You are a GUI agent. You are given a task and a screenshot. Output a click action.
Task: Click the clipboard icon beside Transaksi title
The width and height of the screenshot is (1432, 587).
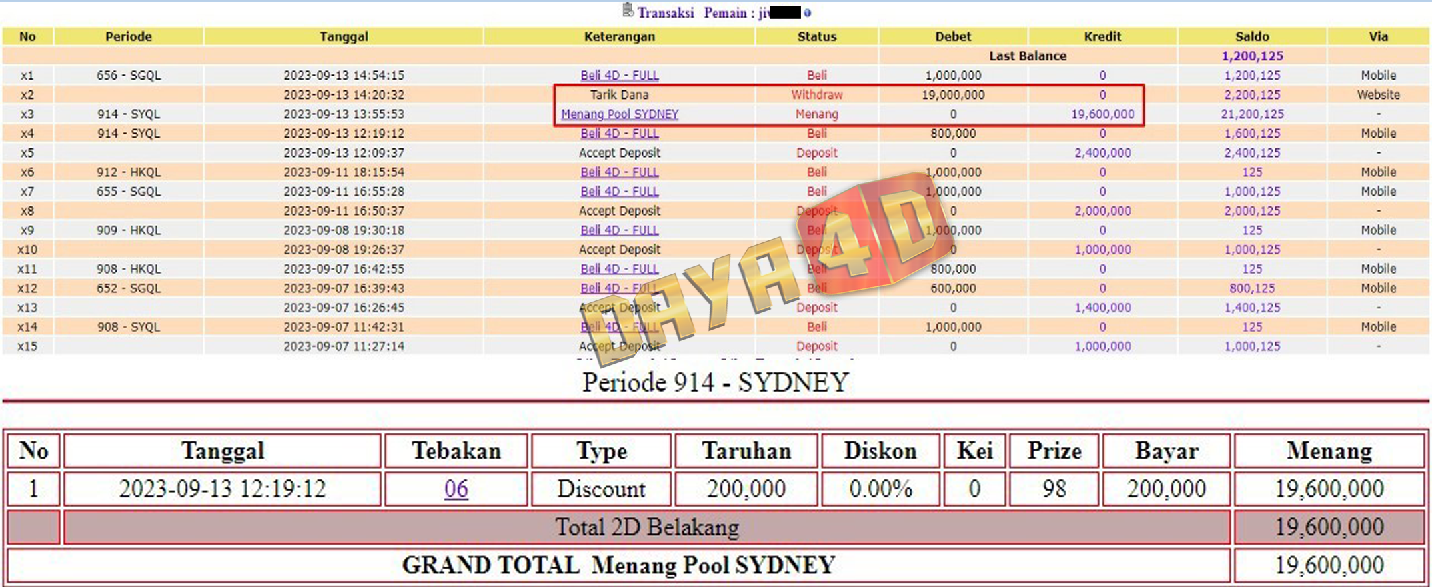627,11
